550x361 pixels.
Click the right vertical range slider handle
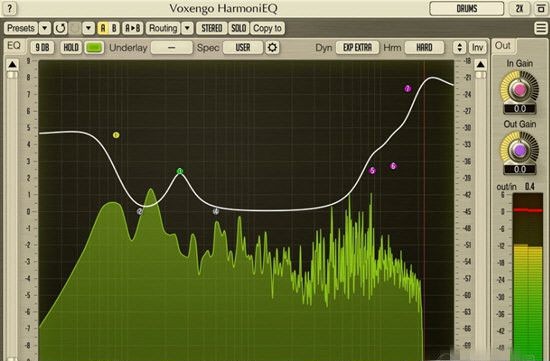480,75
